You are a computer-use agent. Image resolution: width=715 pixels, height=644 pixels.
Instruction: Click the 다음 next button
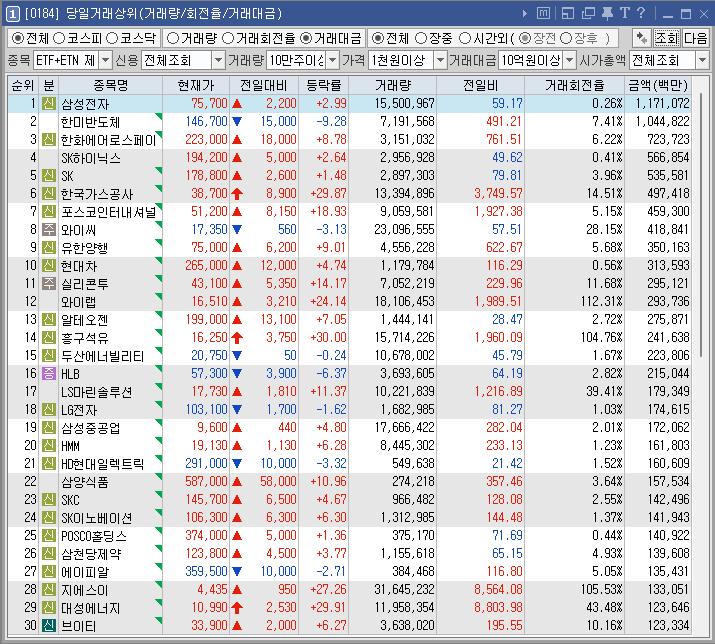pos(695,38)
